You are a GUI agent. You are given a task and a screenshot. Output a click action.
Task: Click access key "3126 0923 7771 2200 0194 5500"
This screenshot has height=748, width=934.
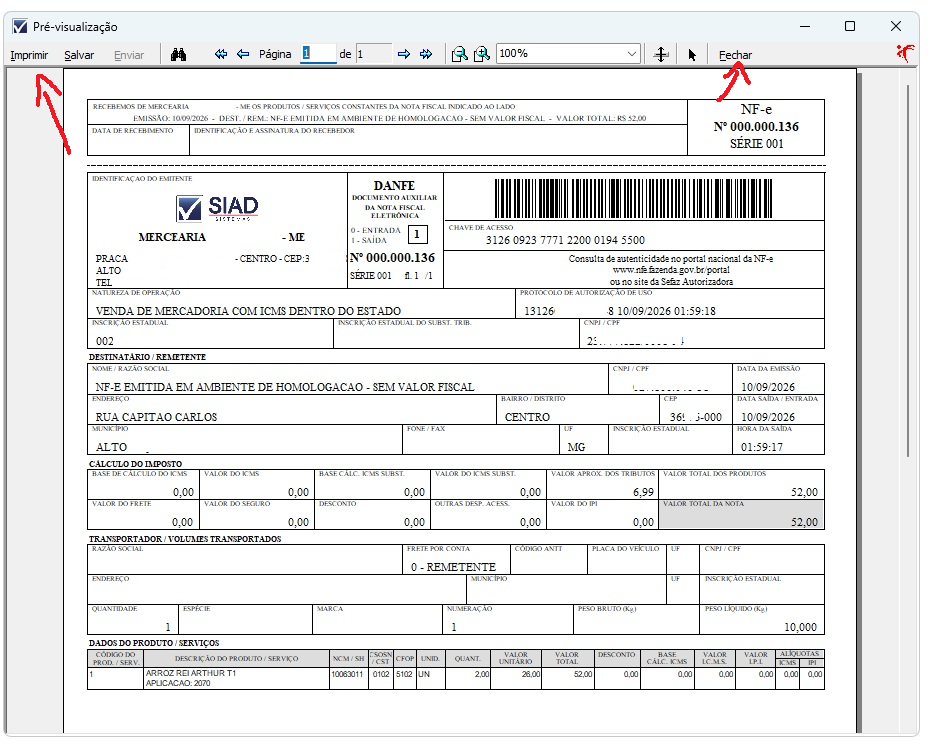565,240
